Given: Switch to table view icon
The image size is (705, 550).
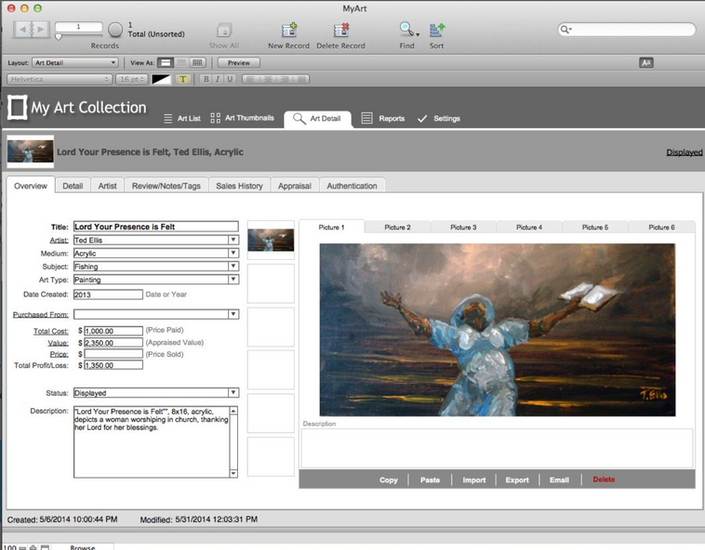Looking at the screenshot, I should 197,63.
